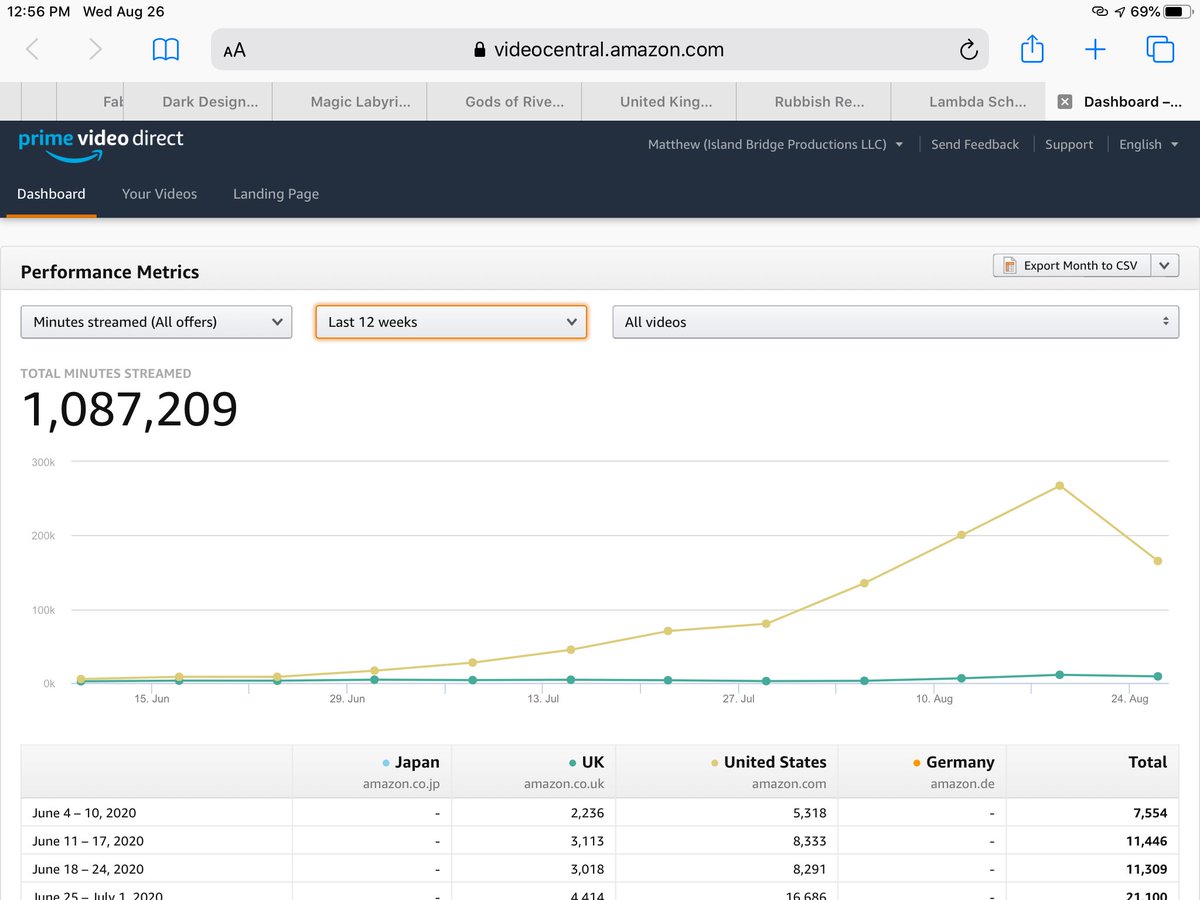Open the Safari share sheet icon
The width and height of the screenshot is (1200, 900).
1032,48
